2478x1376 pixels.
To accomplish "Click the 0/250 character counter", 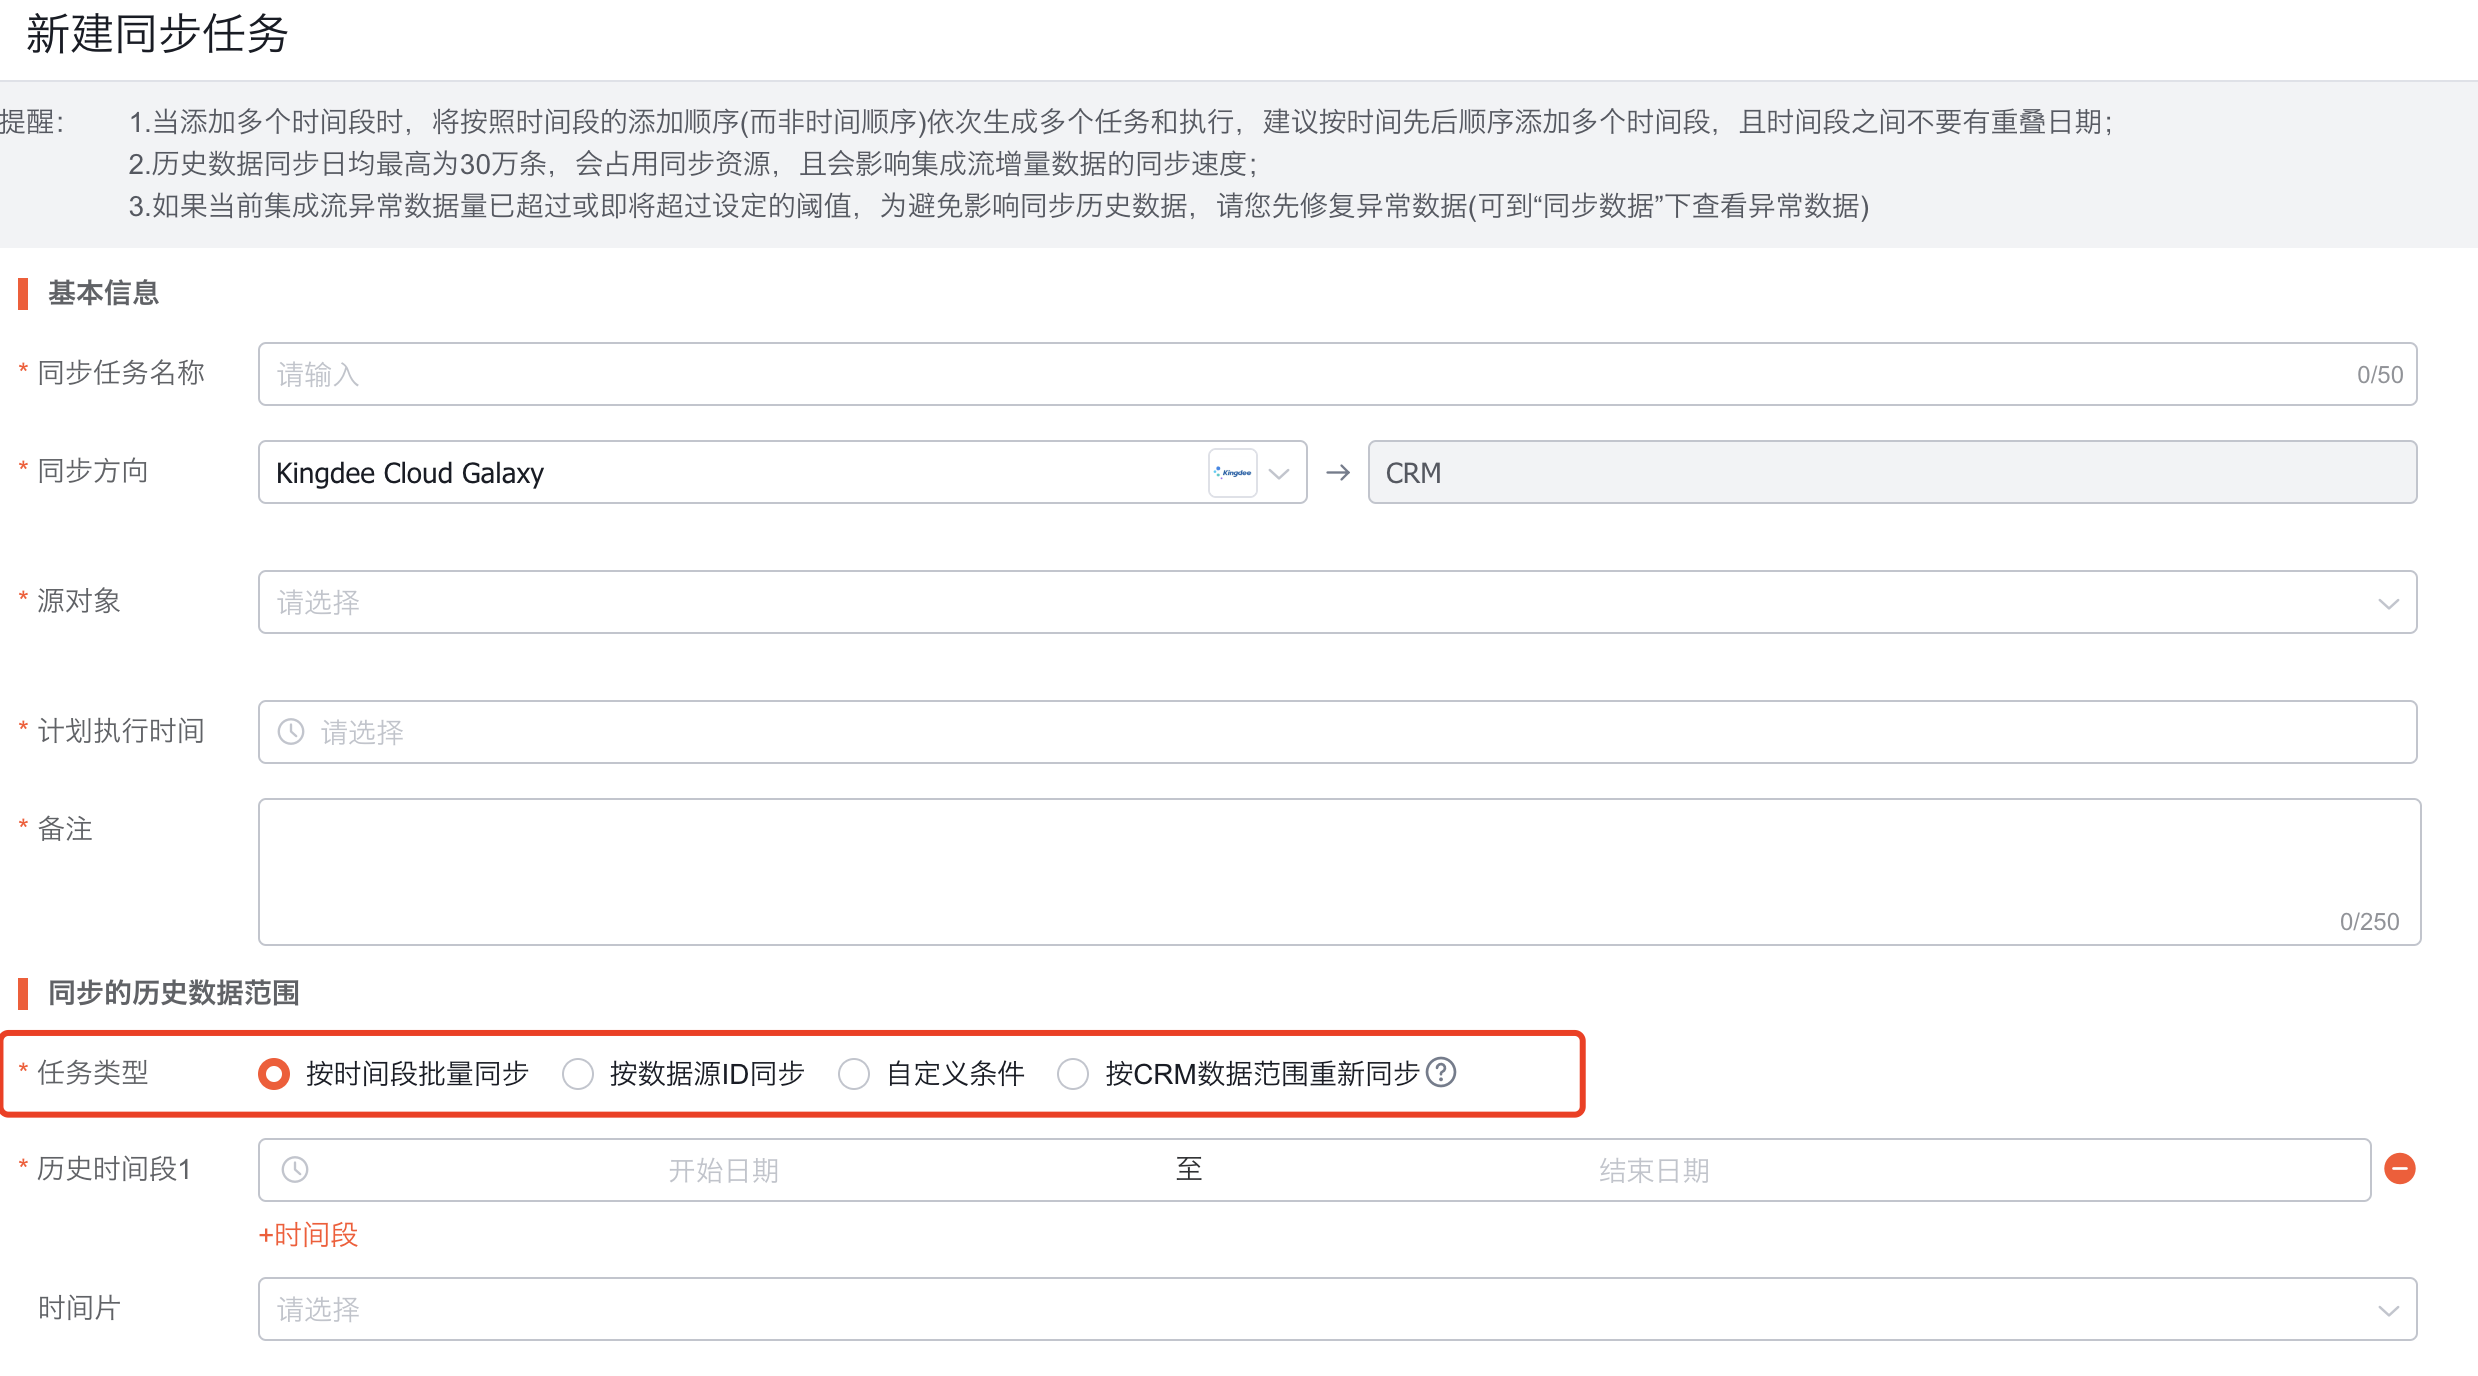I will 2369,922.
